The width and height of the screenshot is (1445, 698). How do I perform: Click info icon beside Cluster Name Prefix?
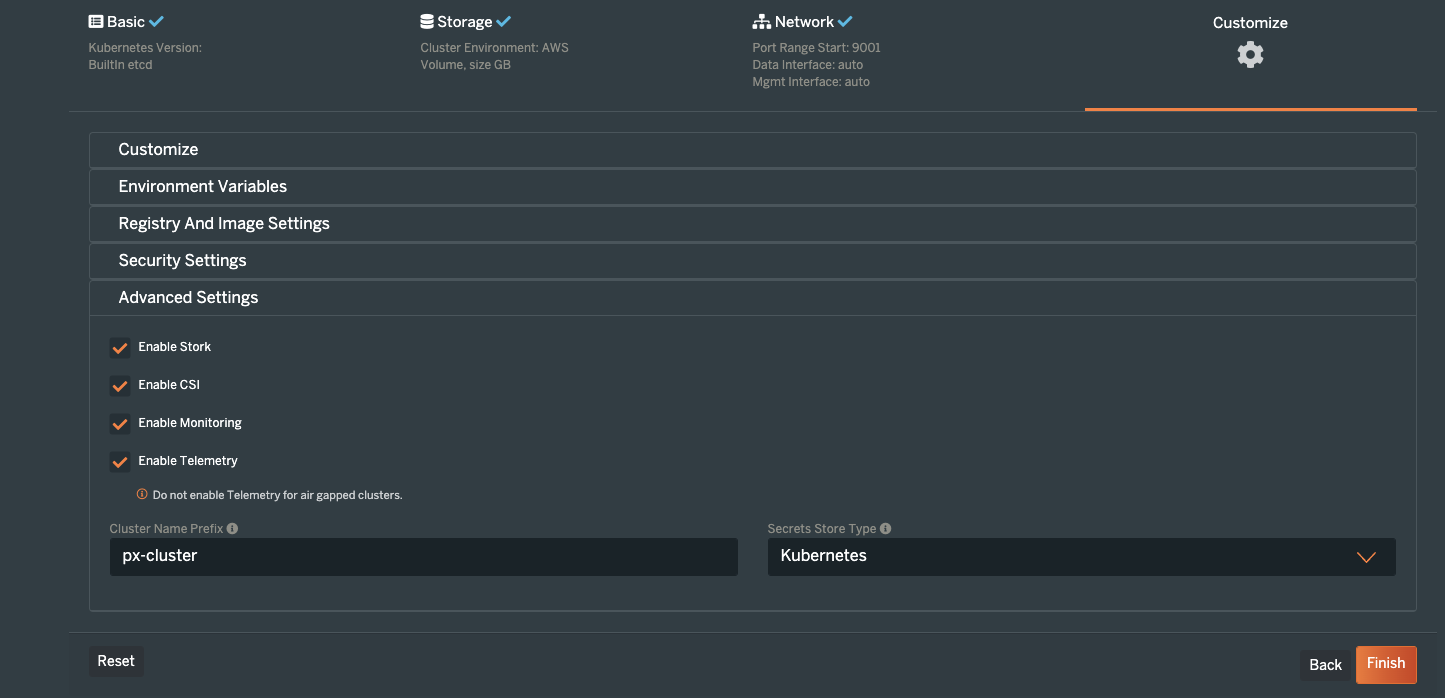(x=232, y=529)
